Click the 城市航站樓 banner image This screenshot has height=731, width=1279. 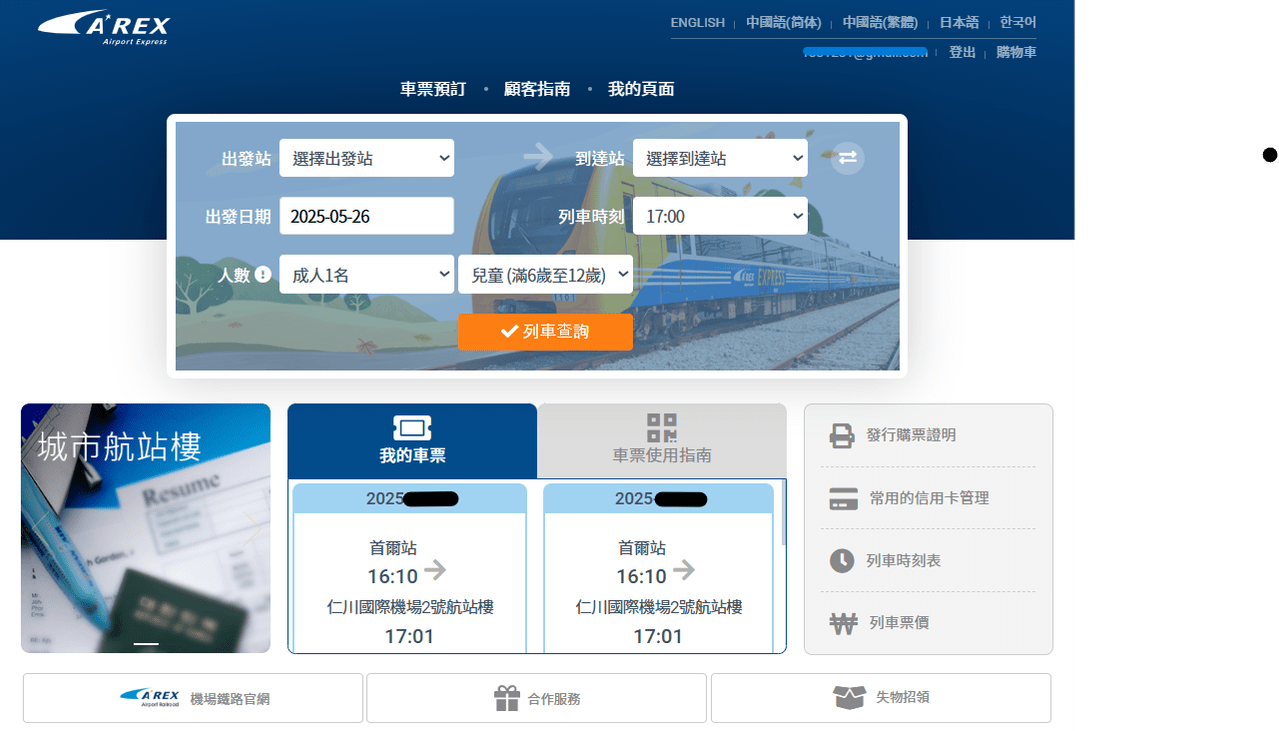(x=146, y=528)
